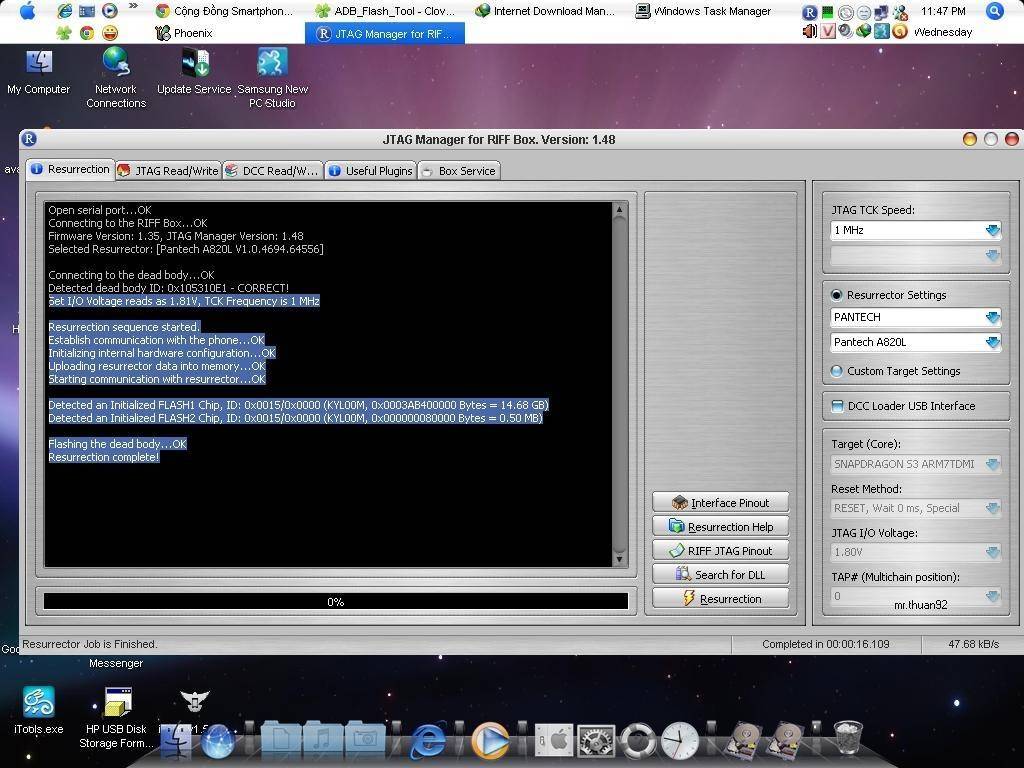Open the Reset Method dropdown
Screen dimensions: 1024x768
(x=916, y=508)
